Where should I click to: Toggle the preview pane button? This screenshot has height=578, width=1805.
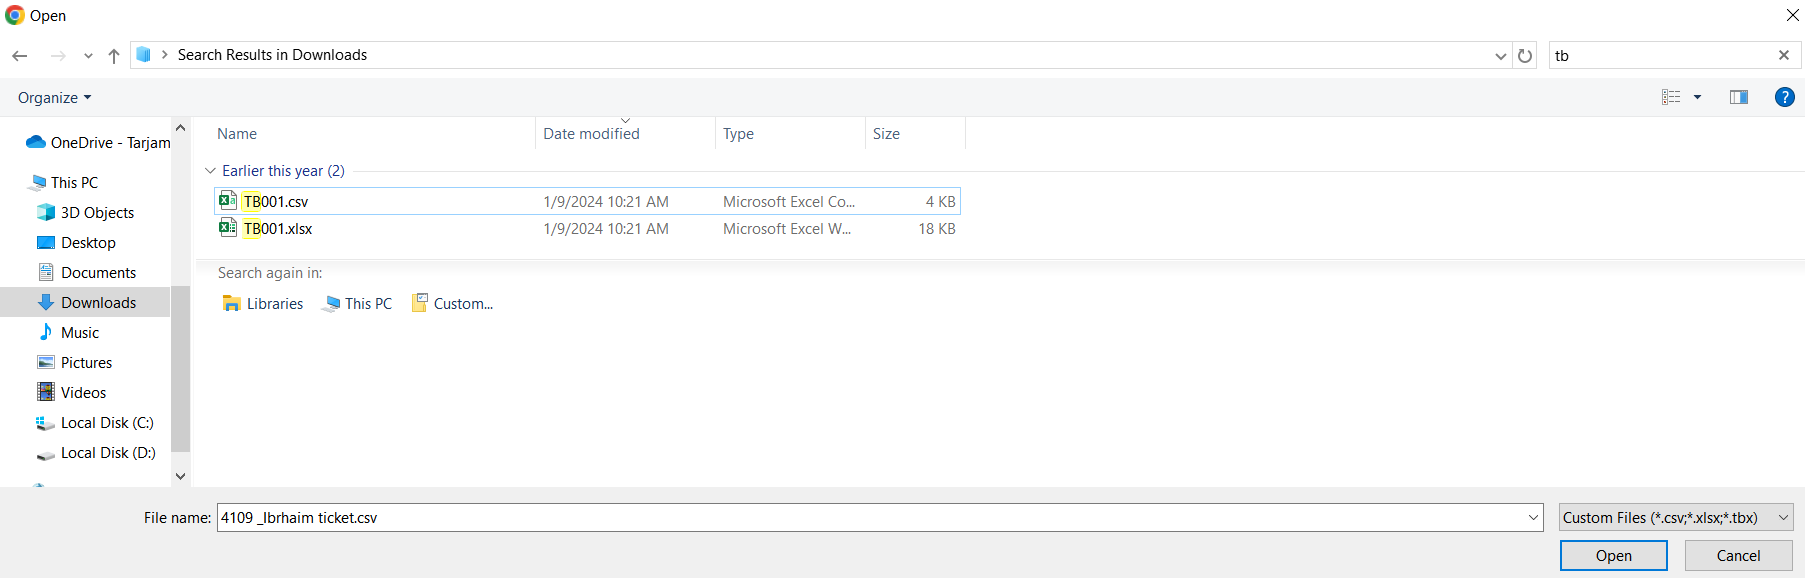coord(1739,97)
